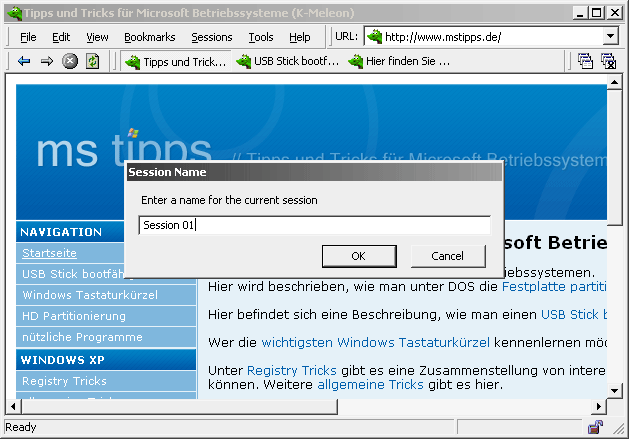
Task: Open HD Partitionierung sidebar link
Action: pyautogui.click(x=74, y=316)
